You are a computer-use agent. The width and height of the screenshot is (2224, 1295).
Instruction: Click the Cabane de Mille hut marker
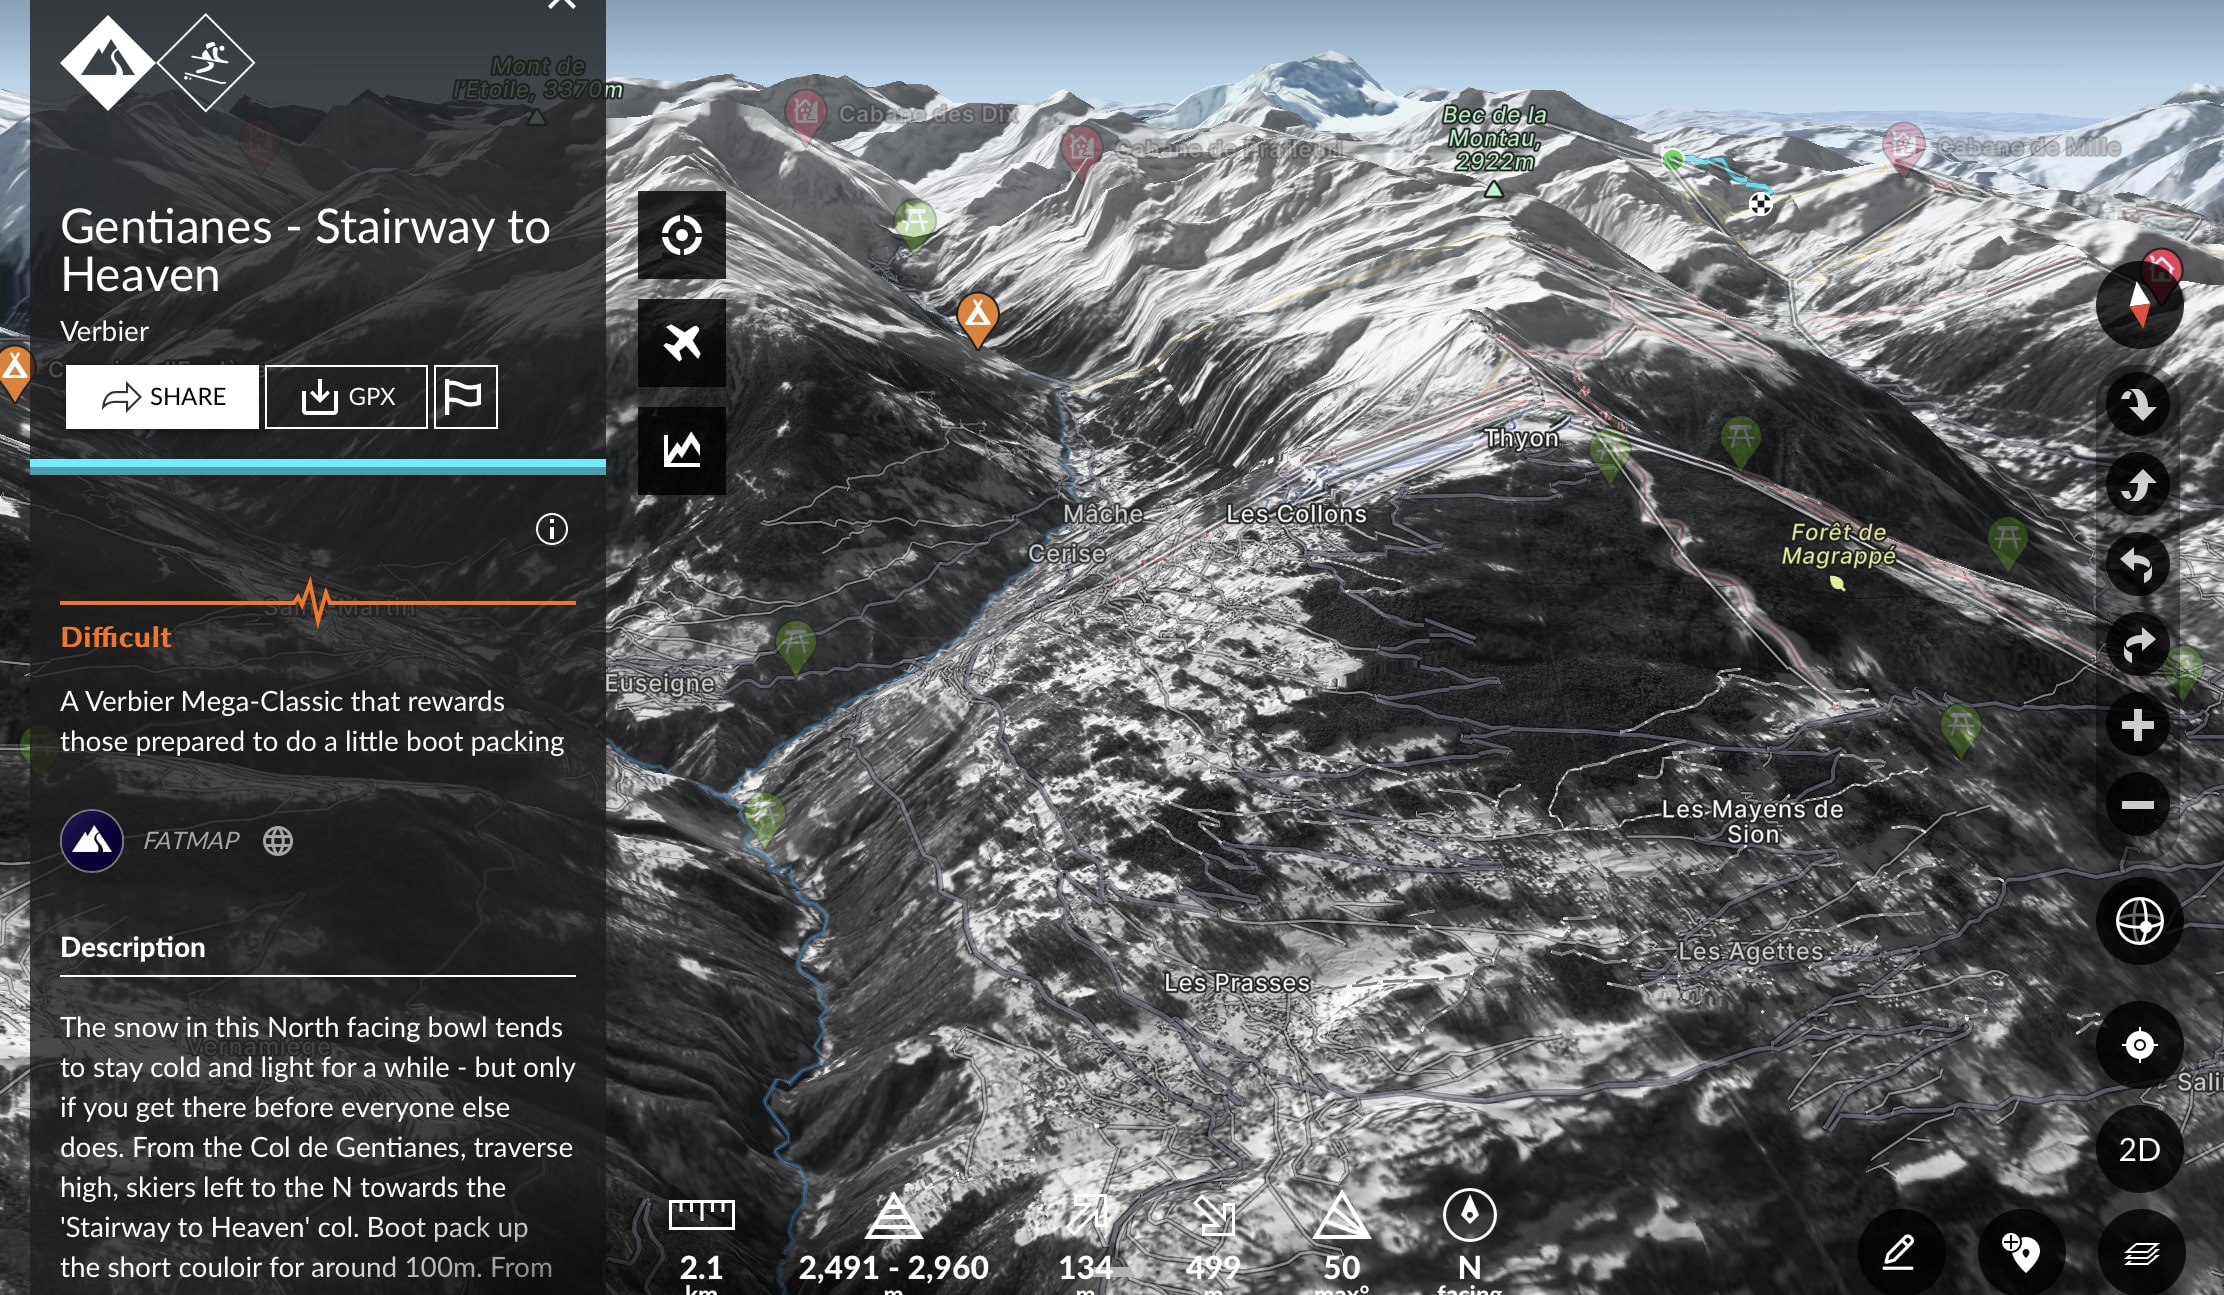pyautogui.click(x=1903, y=148)
